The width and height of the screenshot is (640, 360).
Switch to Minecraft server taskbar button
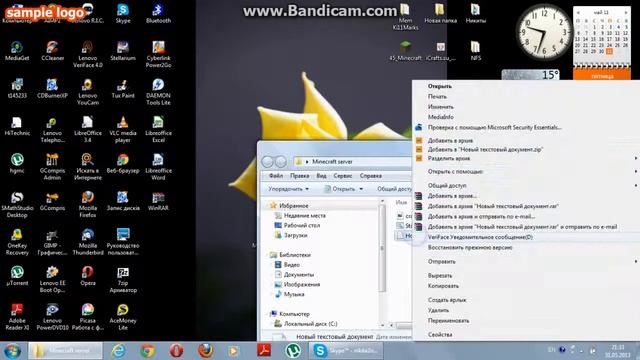pyautogui.click(x=65, y=351)
